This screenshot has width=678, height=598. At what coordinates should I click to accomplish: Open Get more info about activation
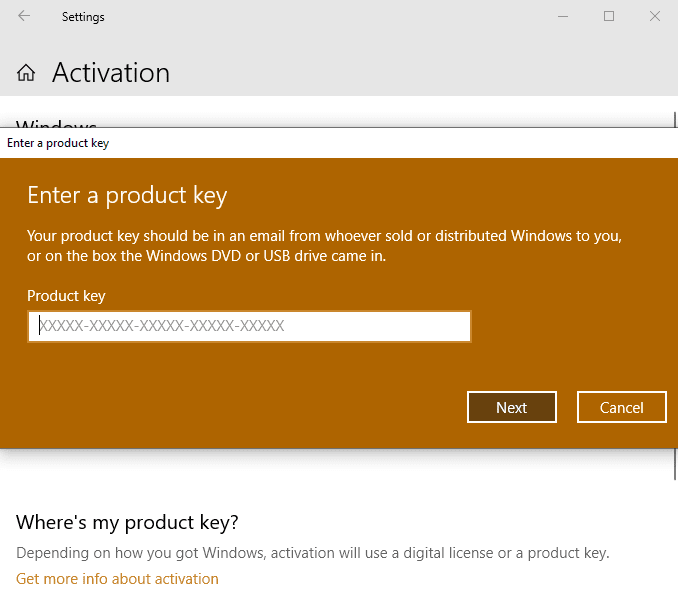click(117, 579)
